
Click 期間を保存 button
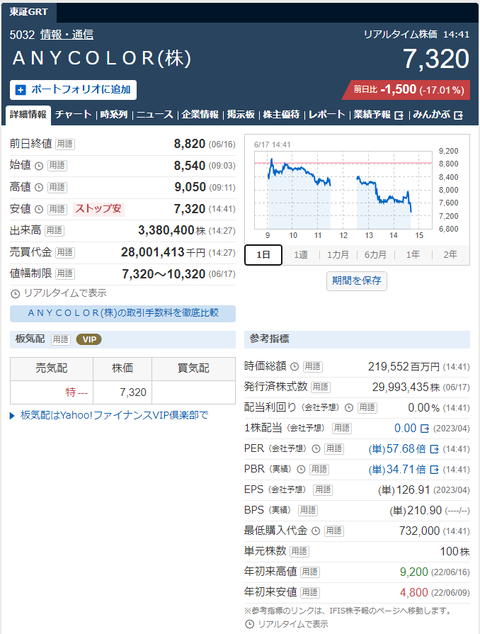pos(357,281)
